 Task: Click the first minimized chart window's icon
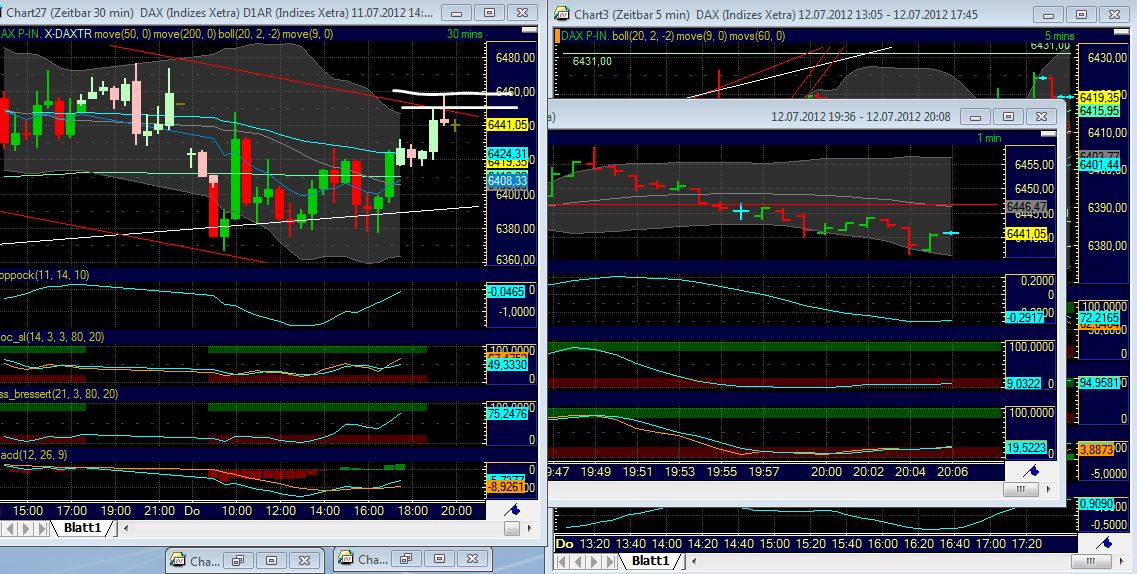178,560
